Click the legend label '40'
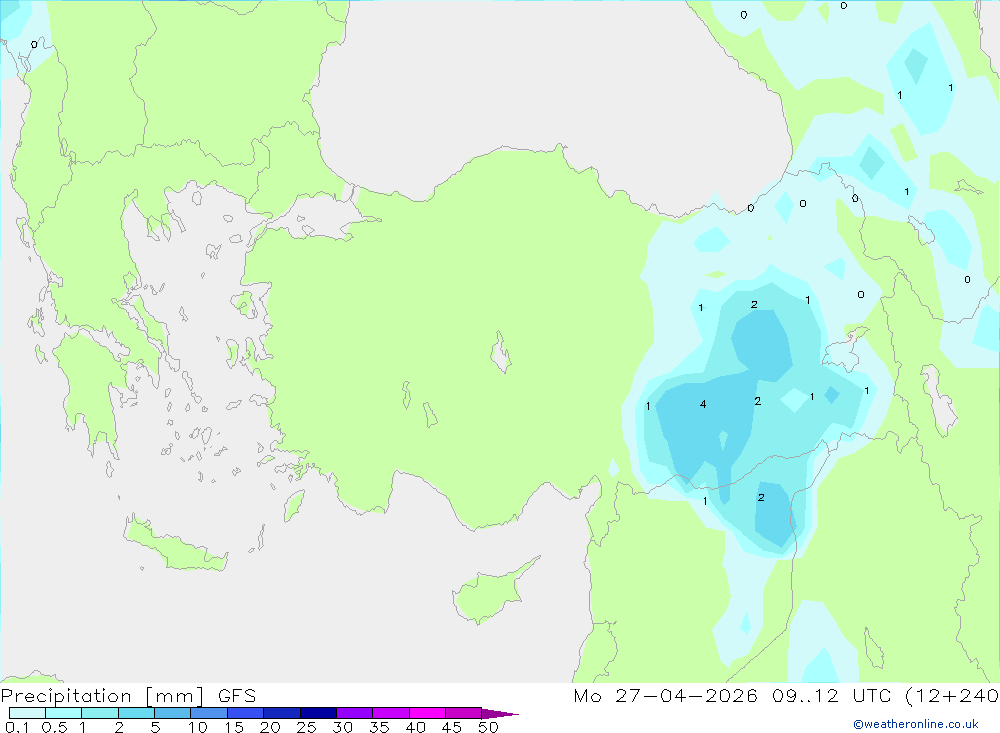Image resolution: width=1000 pixels, height=733 pixels. [415, 727]
